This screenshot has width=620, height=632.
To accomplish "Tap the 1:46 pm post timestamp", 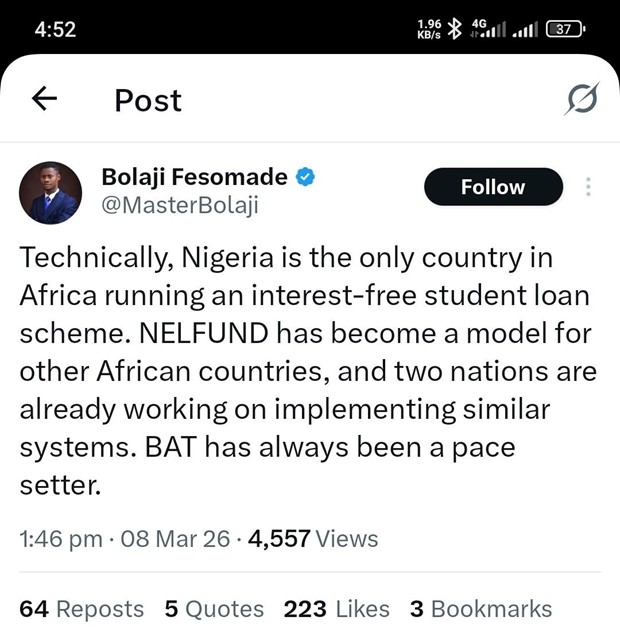I will pos(61,539).
